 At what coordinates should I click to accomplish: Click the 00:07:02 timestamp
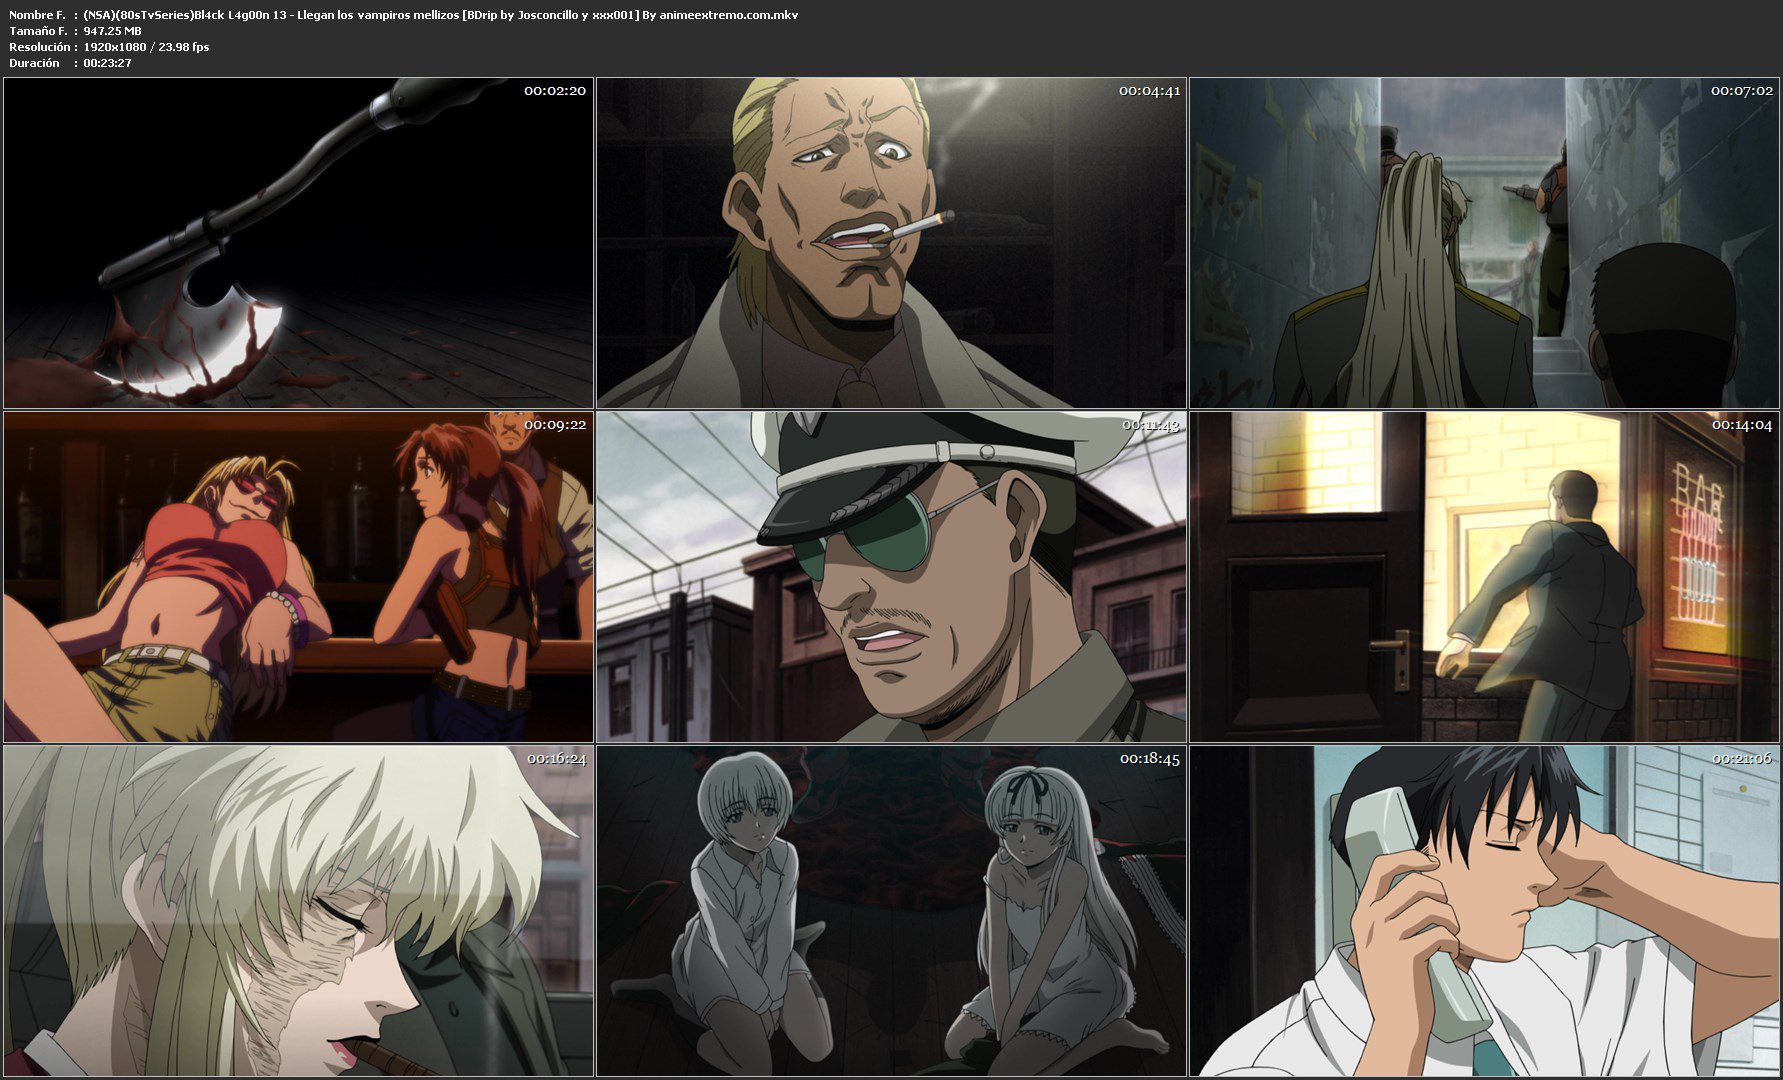[x=1741, y=91]
